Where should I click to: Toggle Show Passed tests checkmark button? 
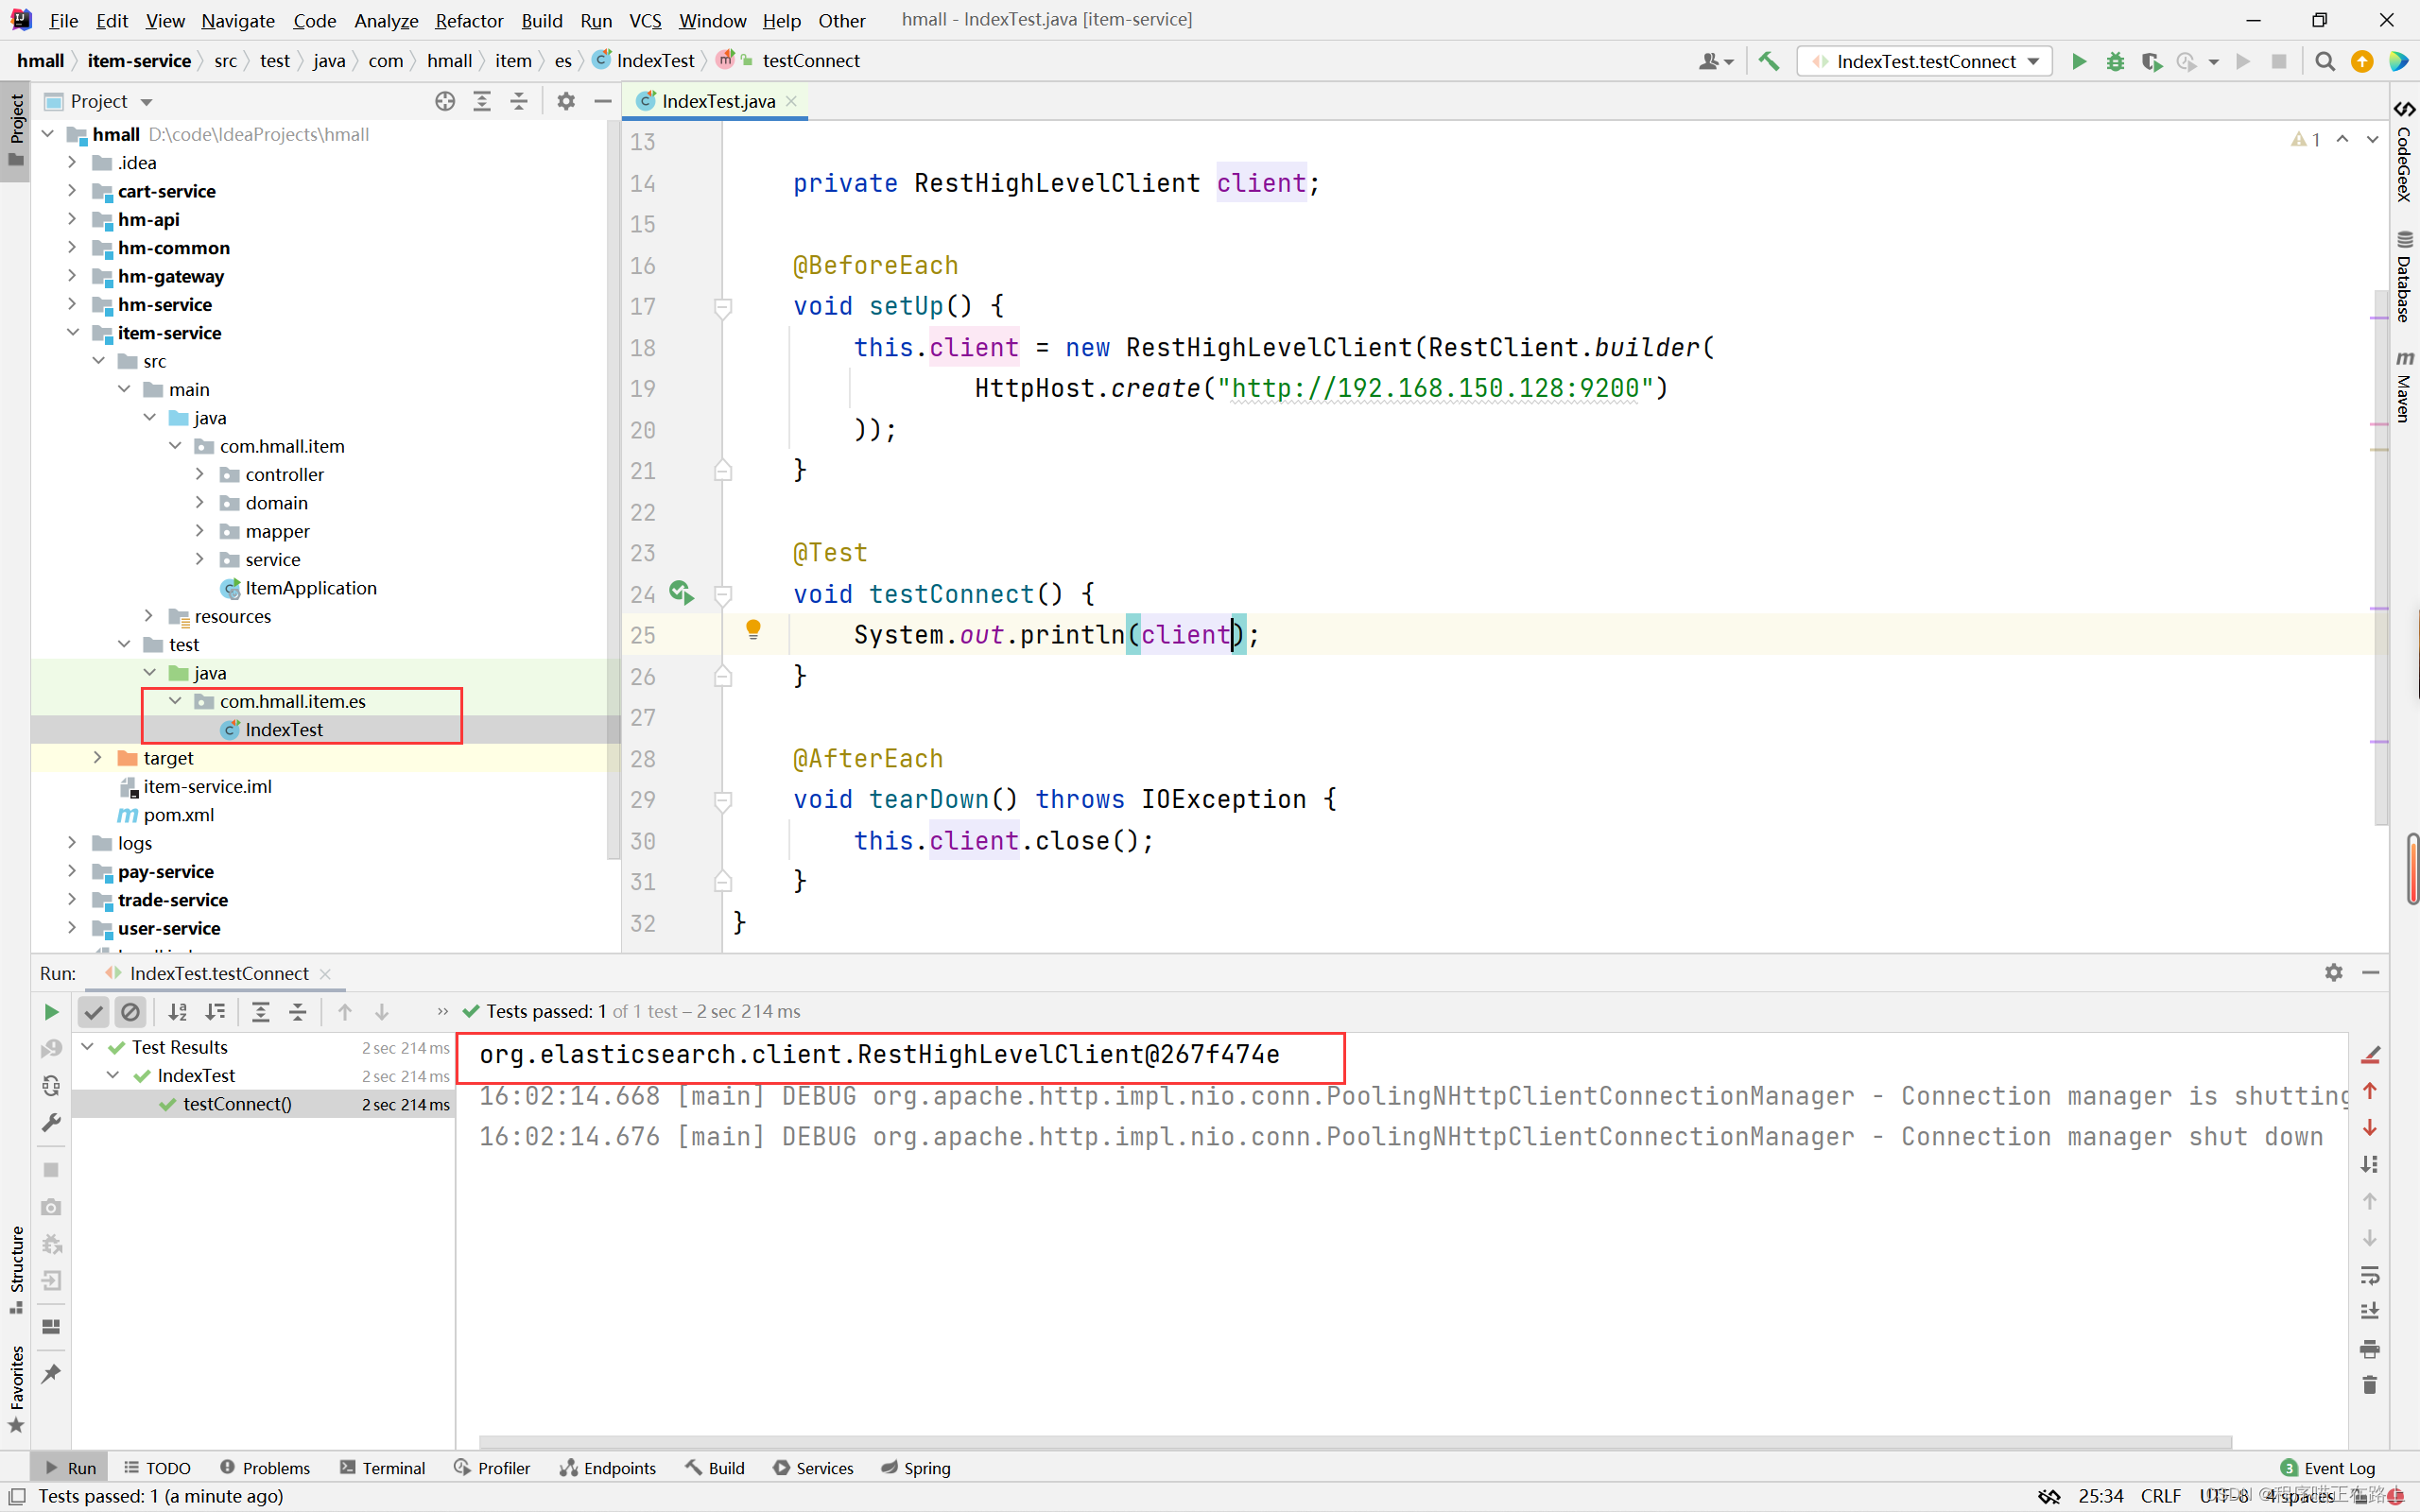pyautogui.click(x=93, y=1012)
